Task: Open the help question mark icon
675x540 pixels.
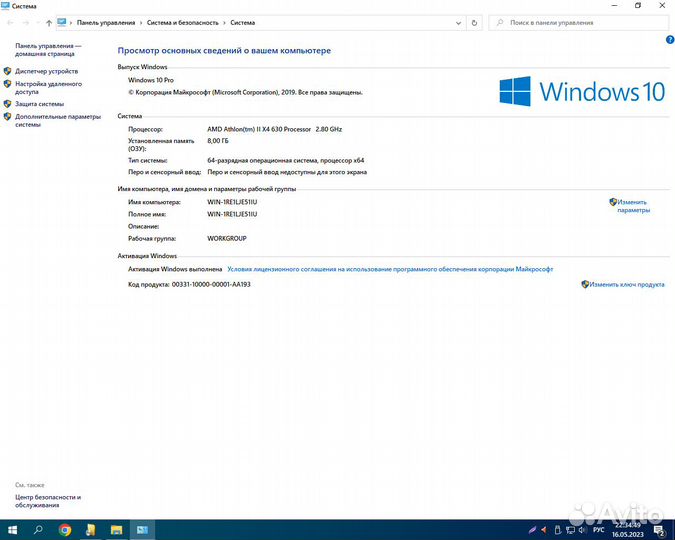Action: 670,40
